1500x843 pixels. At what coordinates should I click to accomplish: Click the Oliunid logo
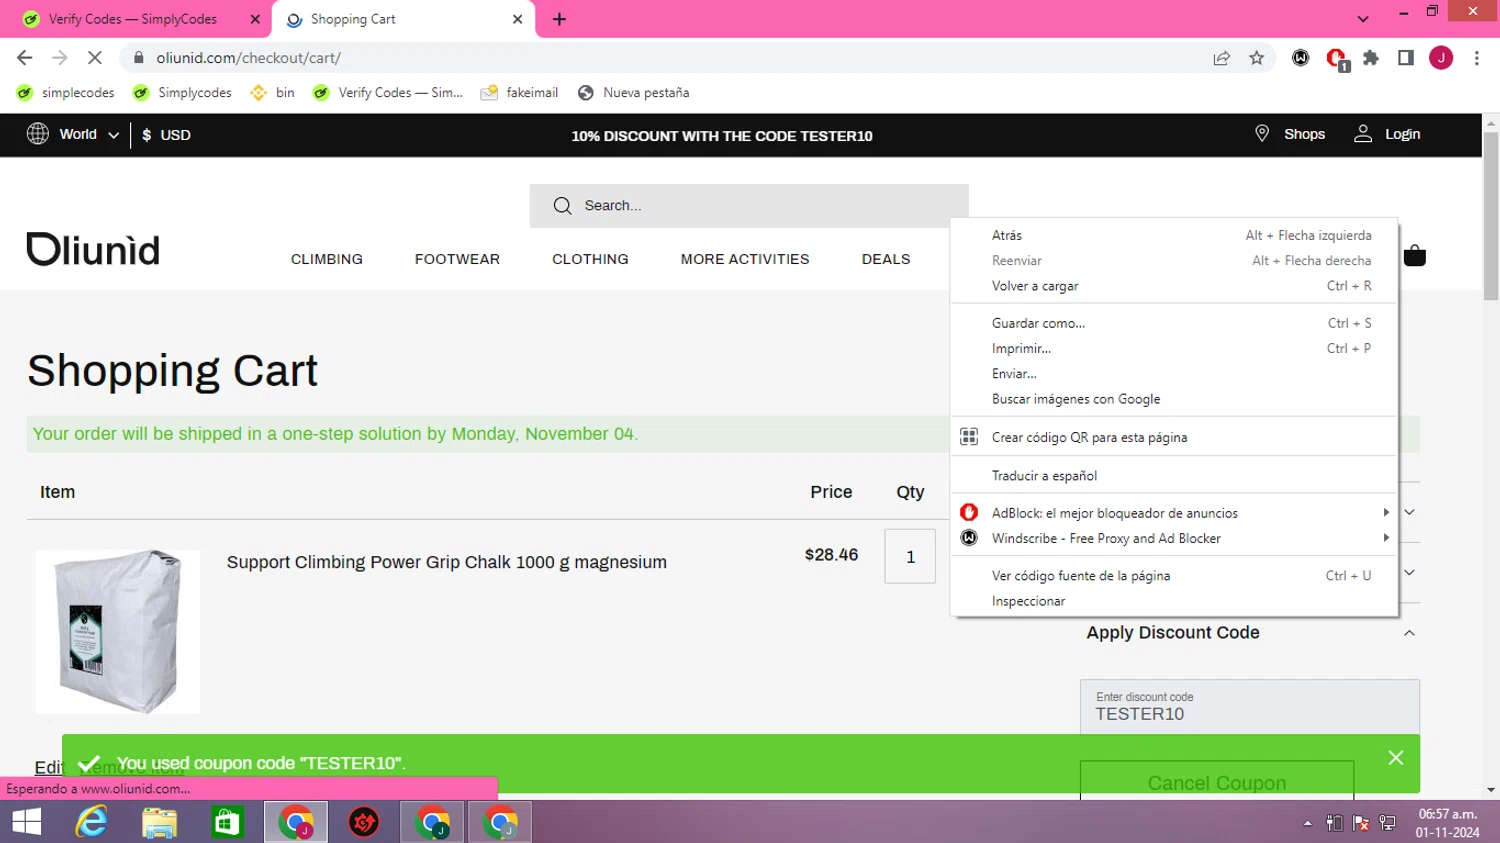93,250
